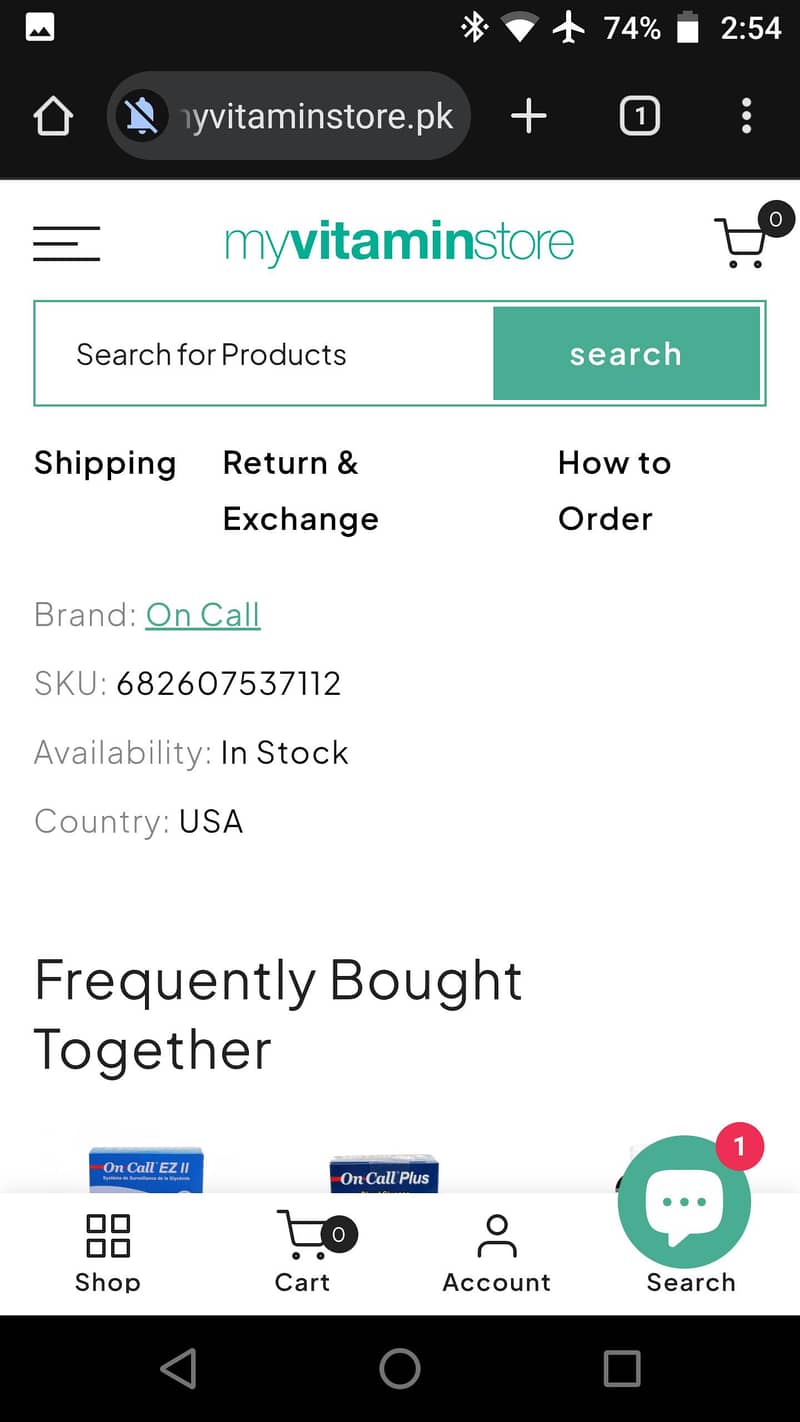Image resolution: width=800 pixels, height=1422 pixels.
Task: Click the green search button
Action: click(626, 354)
